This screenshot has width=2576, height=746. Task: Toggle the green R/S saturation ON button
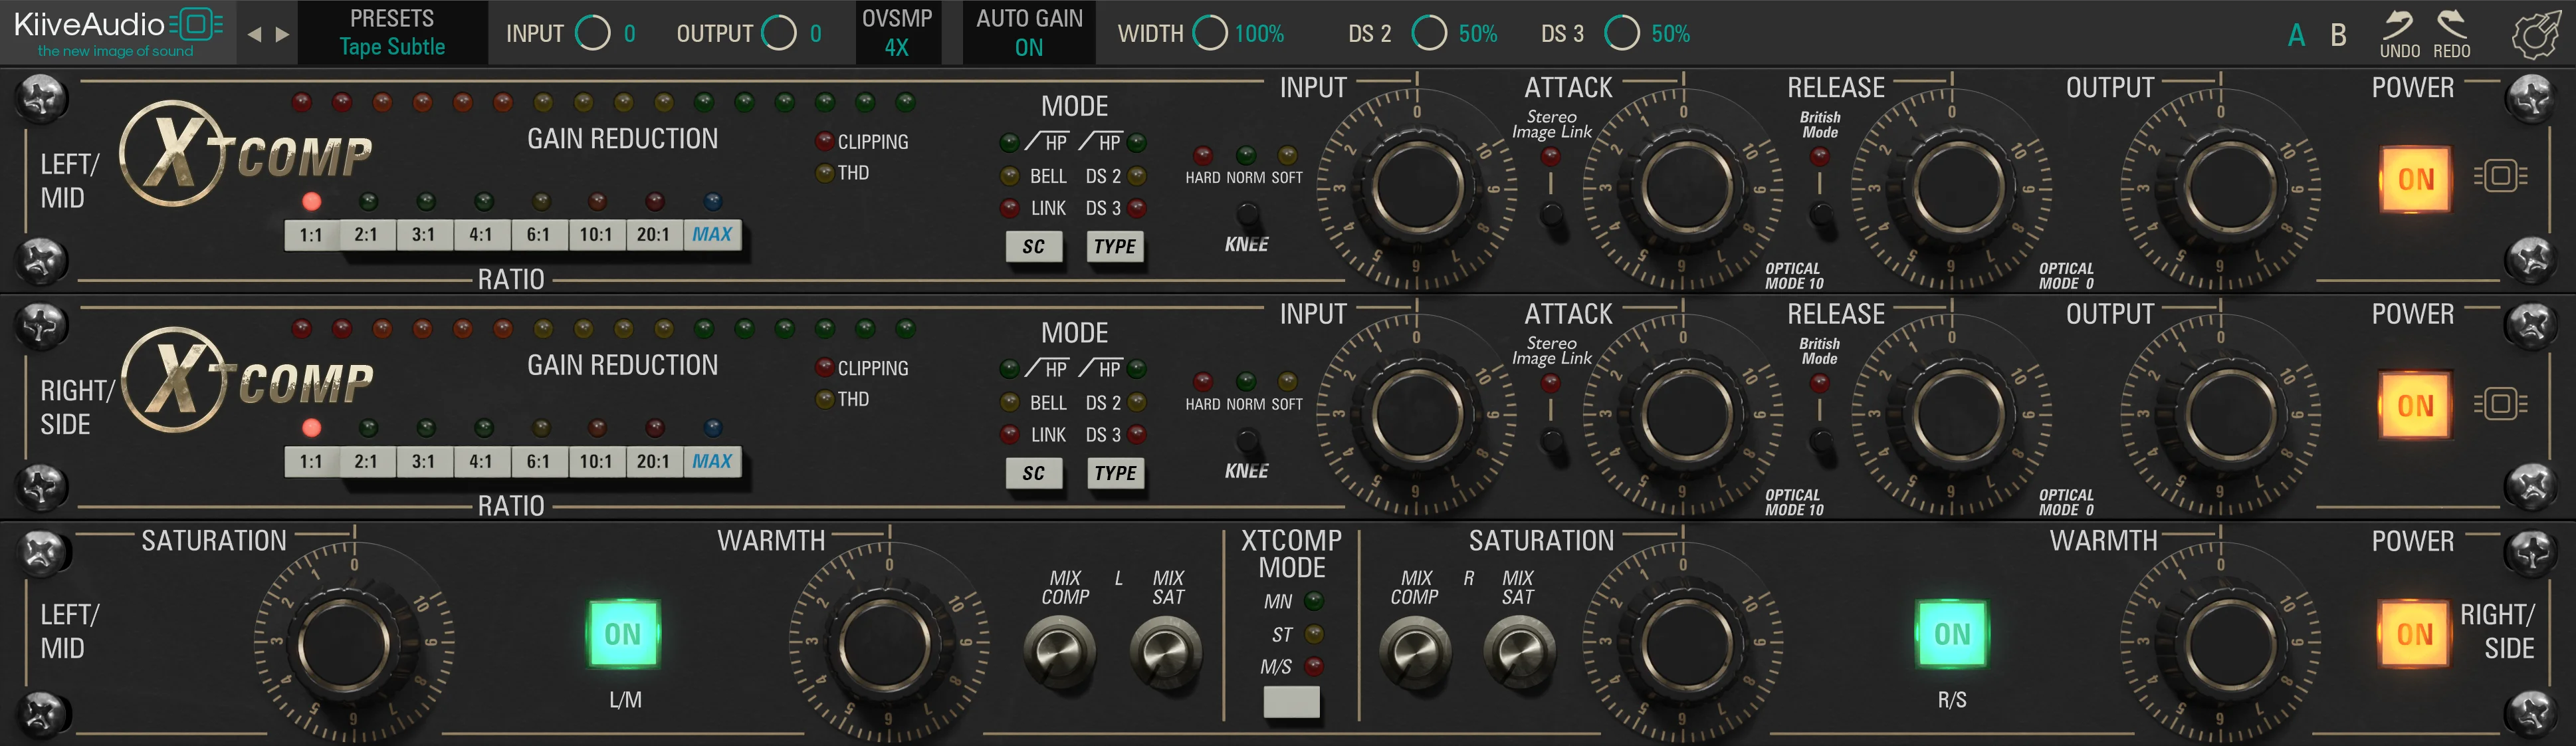(1951, 634)
